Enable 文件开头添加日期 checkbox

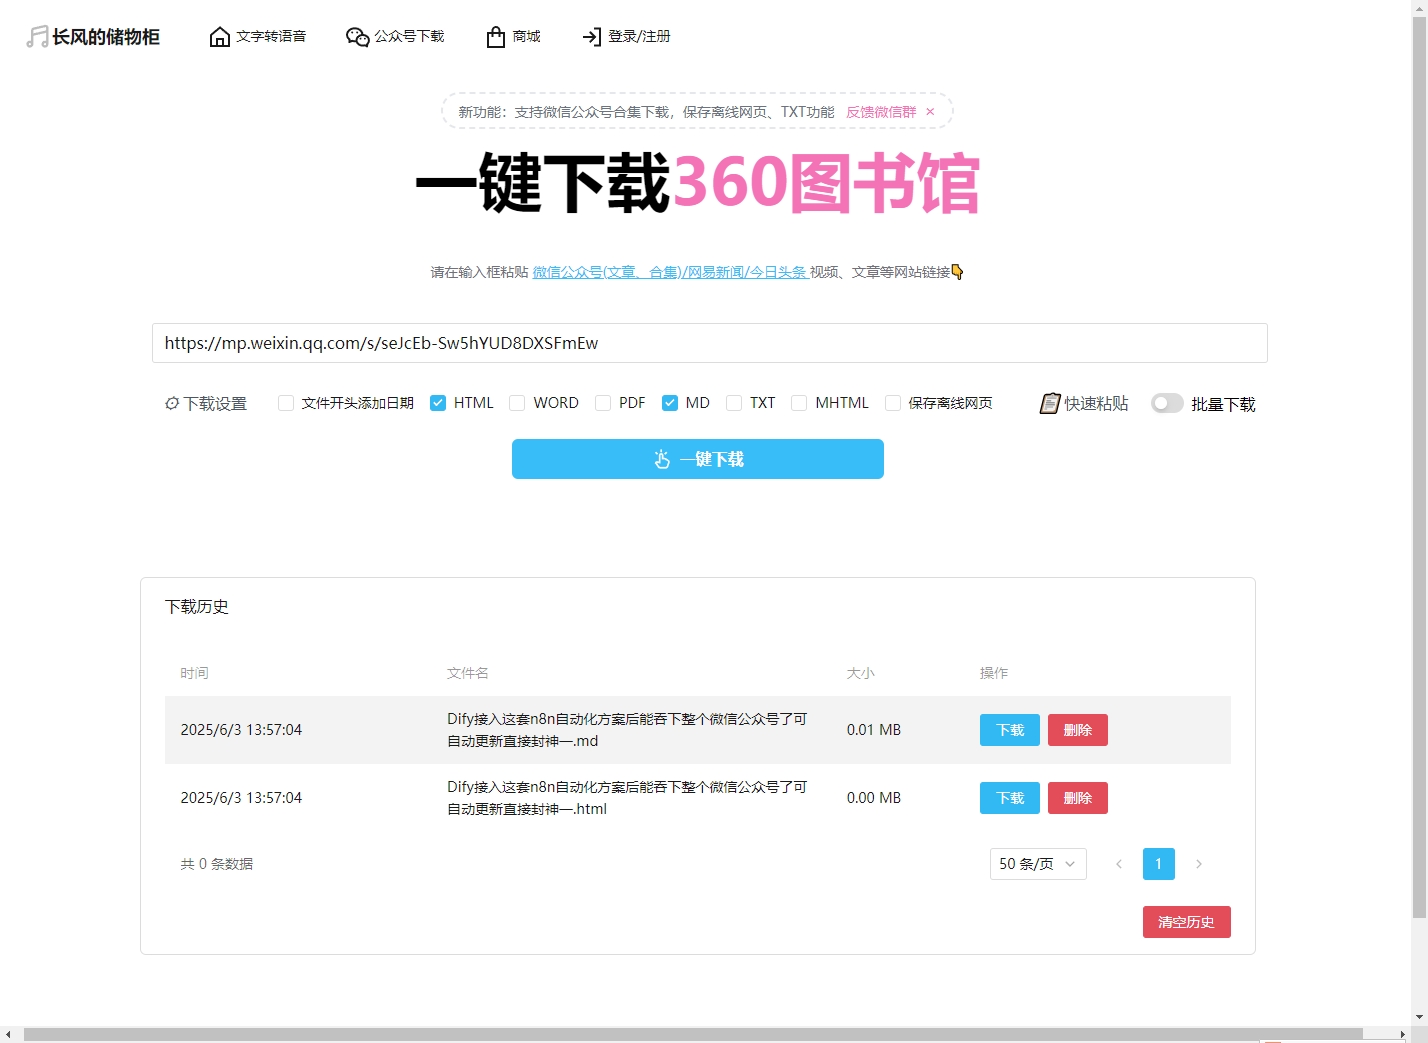coord(286,403)
